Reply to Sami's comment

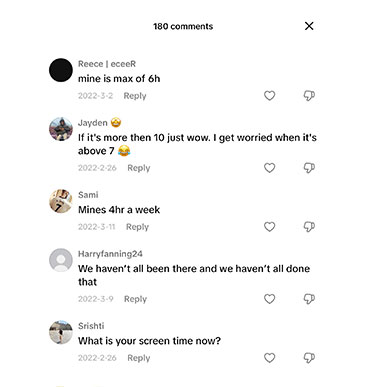coord(137,227)
